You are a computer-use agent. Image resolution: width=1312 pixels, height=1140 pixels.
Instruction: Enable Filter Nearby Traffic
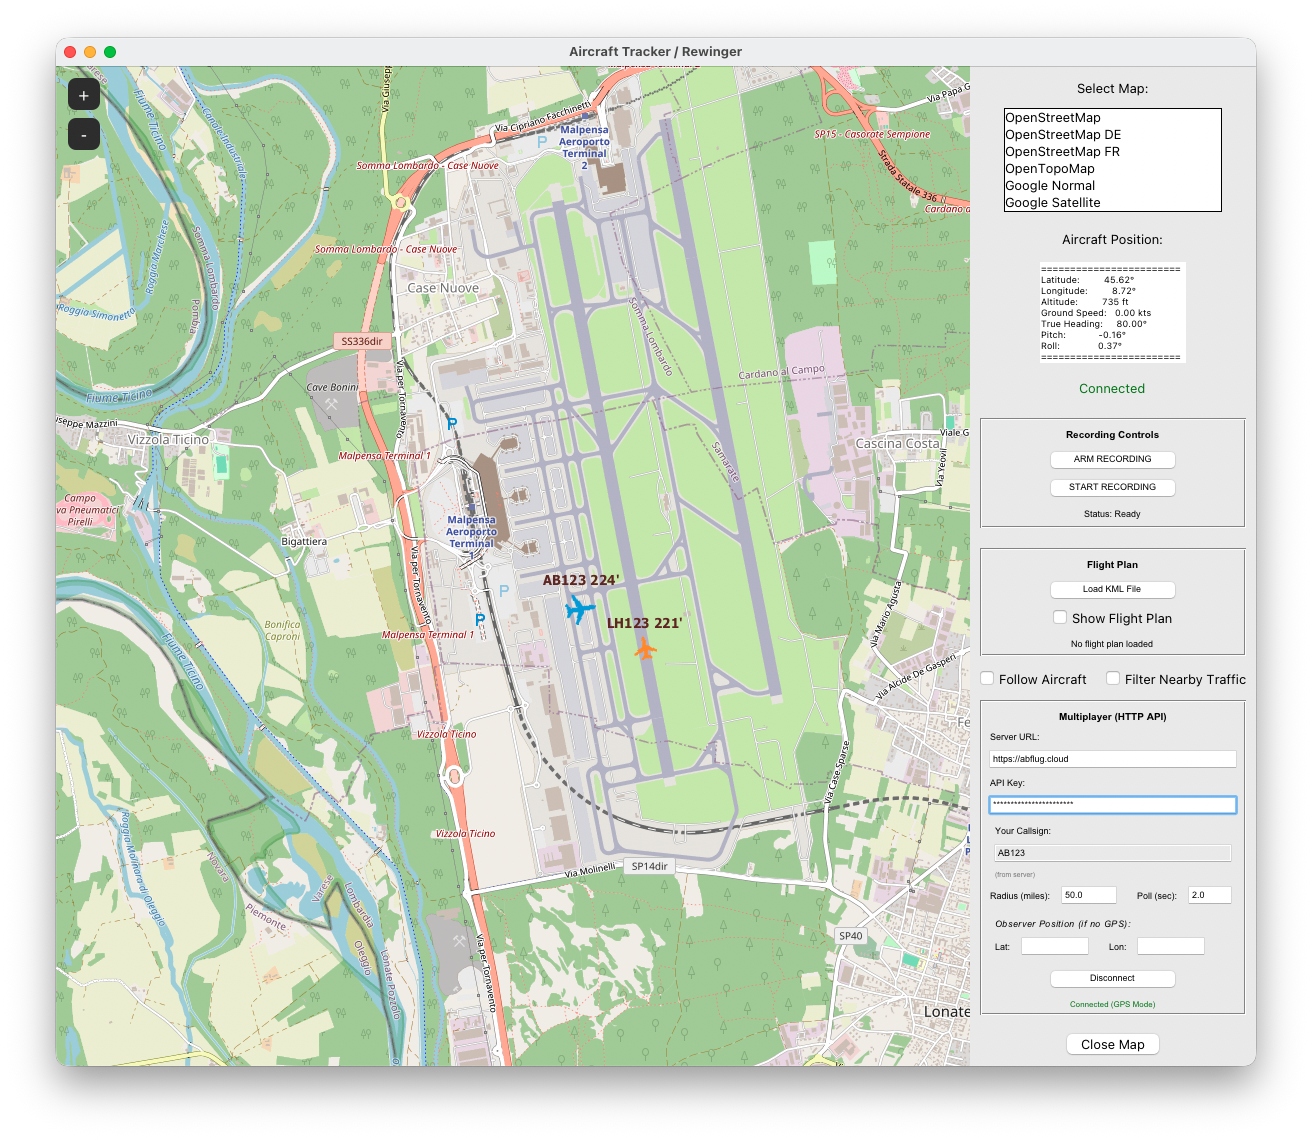1113,678
